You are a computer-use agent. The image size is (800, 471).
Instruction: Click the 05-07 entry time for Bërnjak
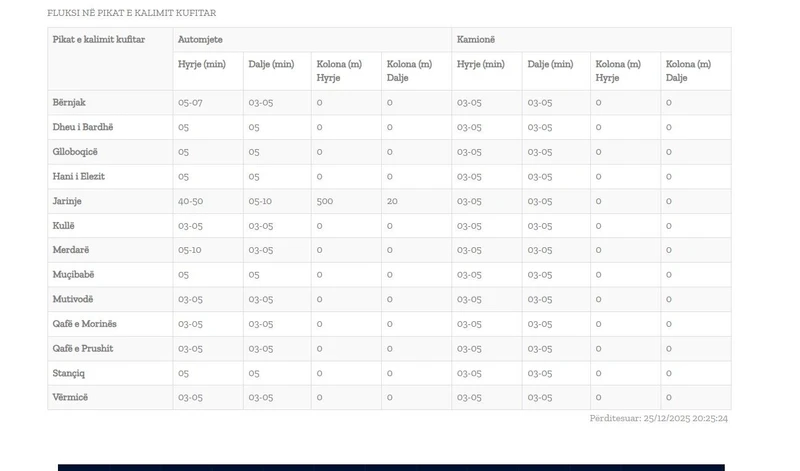[x=191, y=102]
